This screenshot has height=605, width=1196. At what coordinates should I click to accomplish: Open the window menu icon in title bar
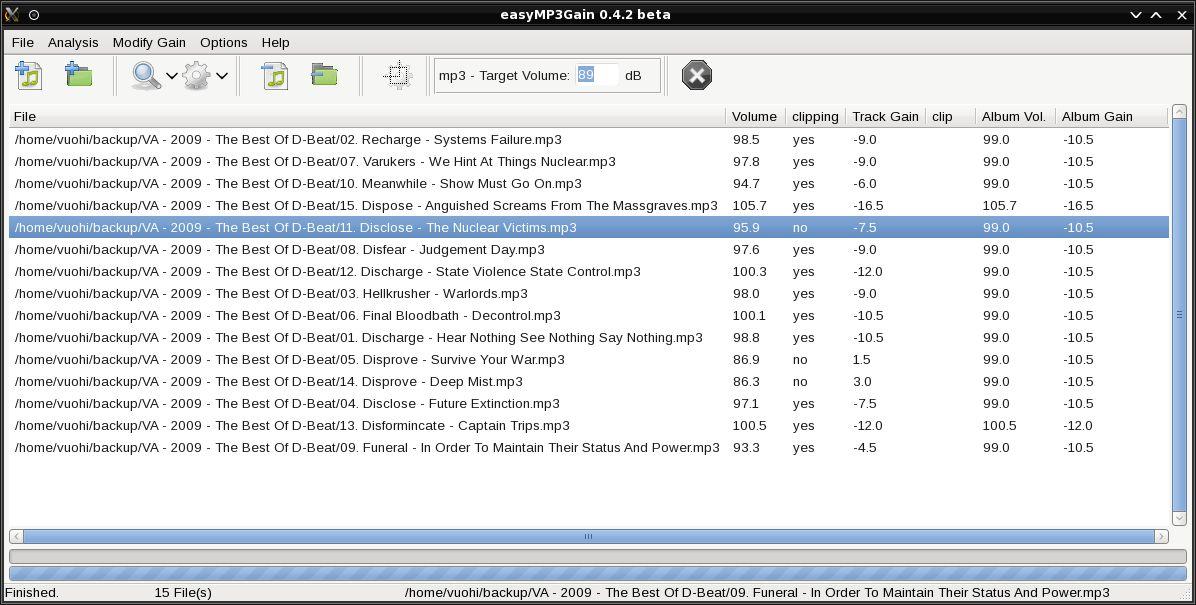[x=11, y=14]
